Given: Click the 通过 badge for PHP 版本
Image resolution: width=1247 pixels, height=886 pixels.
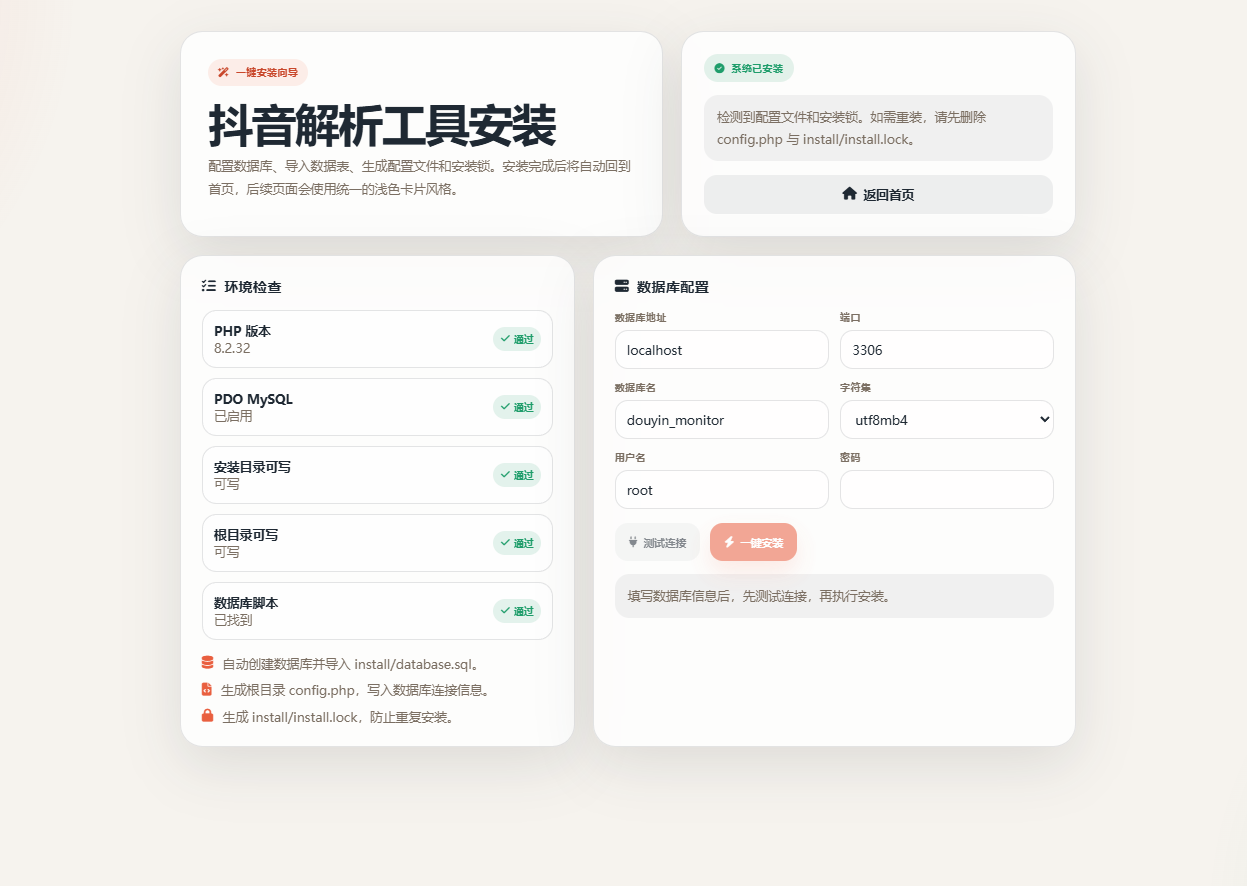Looking at the screenshot, I should point(517,339).
